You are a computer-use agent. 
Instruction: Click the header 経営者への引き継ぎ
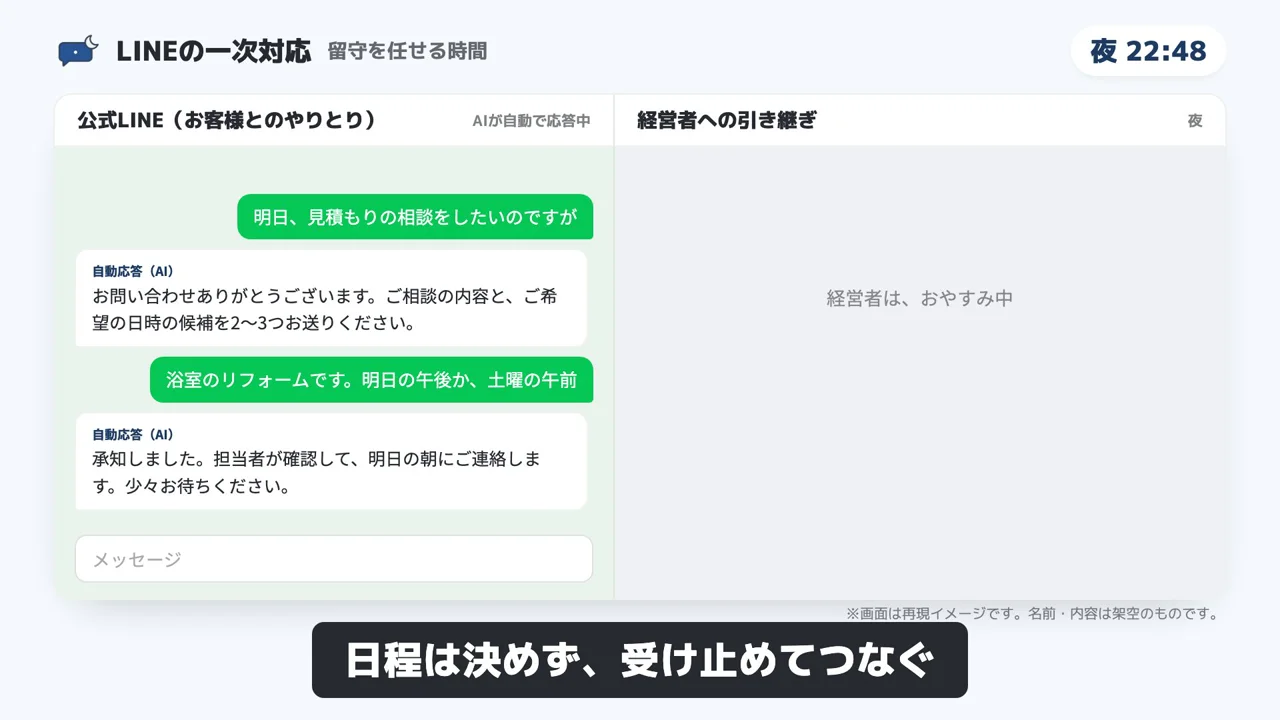[x=727, y=120]
